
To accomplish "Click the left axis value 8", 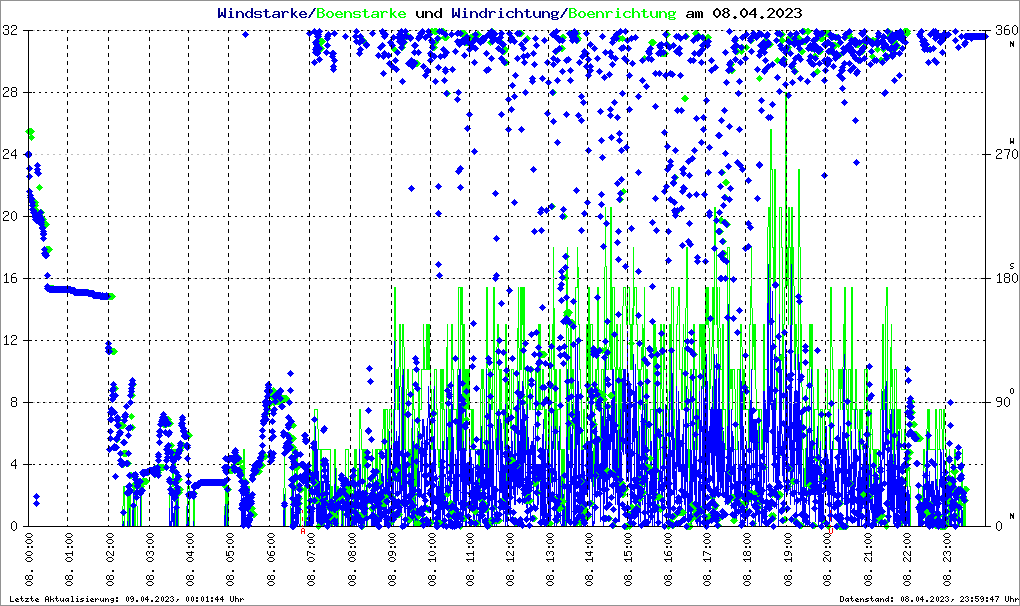I will tap(14, 402).
